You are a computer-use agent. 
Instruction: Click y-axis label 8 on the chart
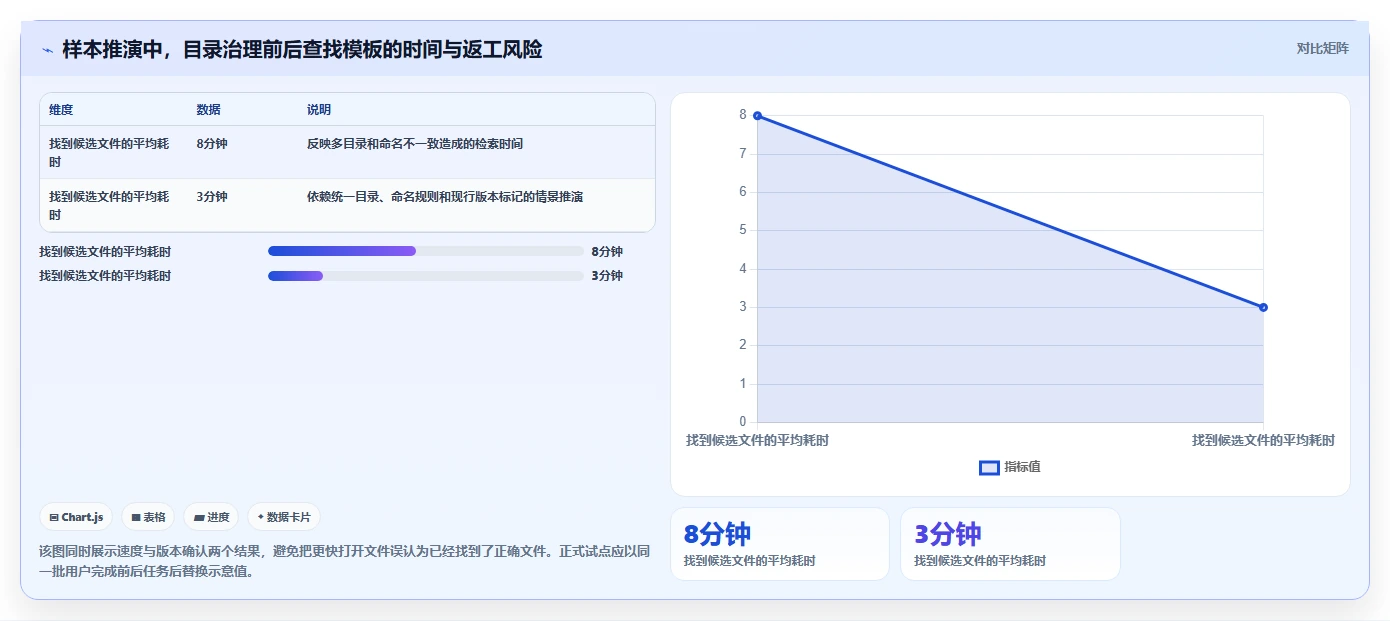pyautogui.click(x=743, y=115)
